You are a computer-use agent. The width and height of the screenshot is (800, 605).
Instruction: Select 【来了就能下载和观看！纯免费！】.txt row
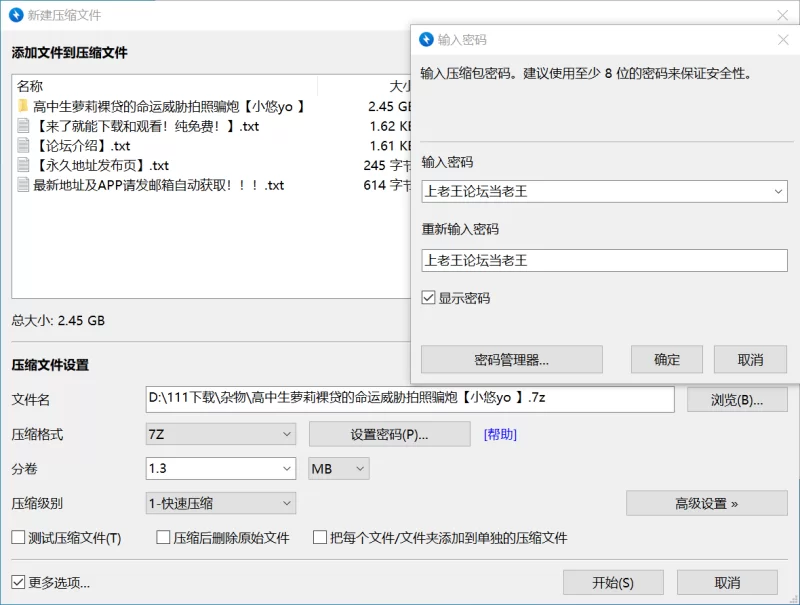tap(212, 125)
